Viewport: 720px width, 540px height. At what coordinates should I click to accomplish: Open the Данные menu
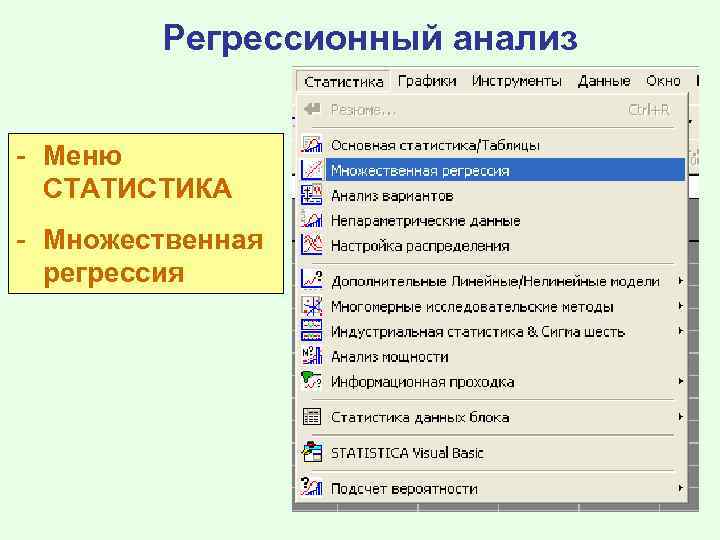[604, 81]
